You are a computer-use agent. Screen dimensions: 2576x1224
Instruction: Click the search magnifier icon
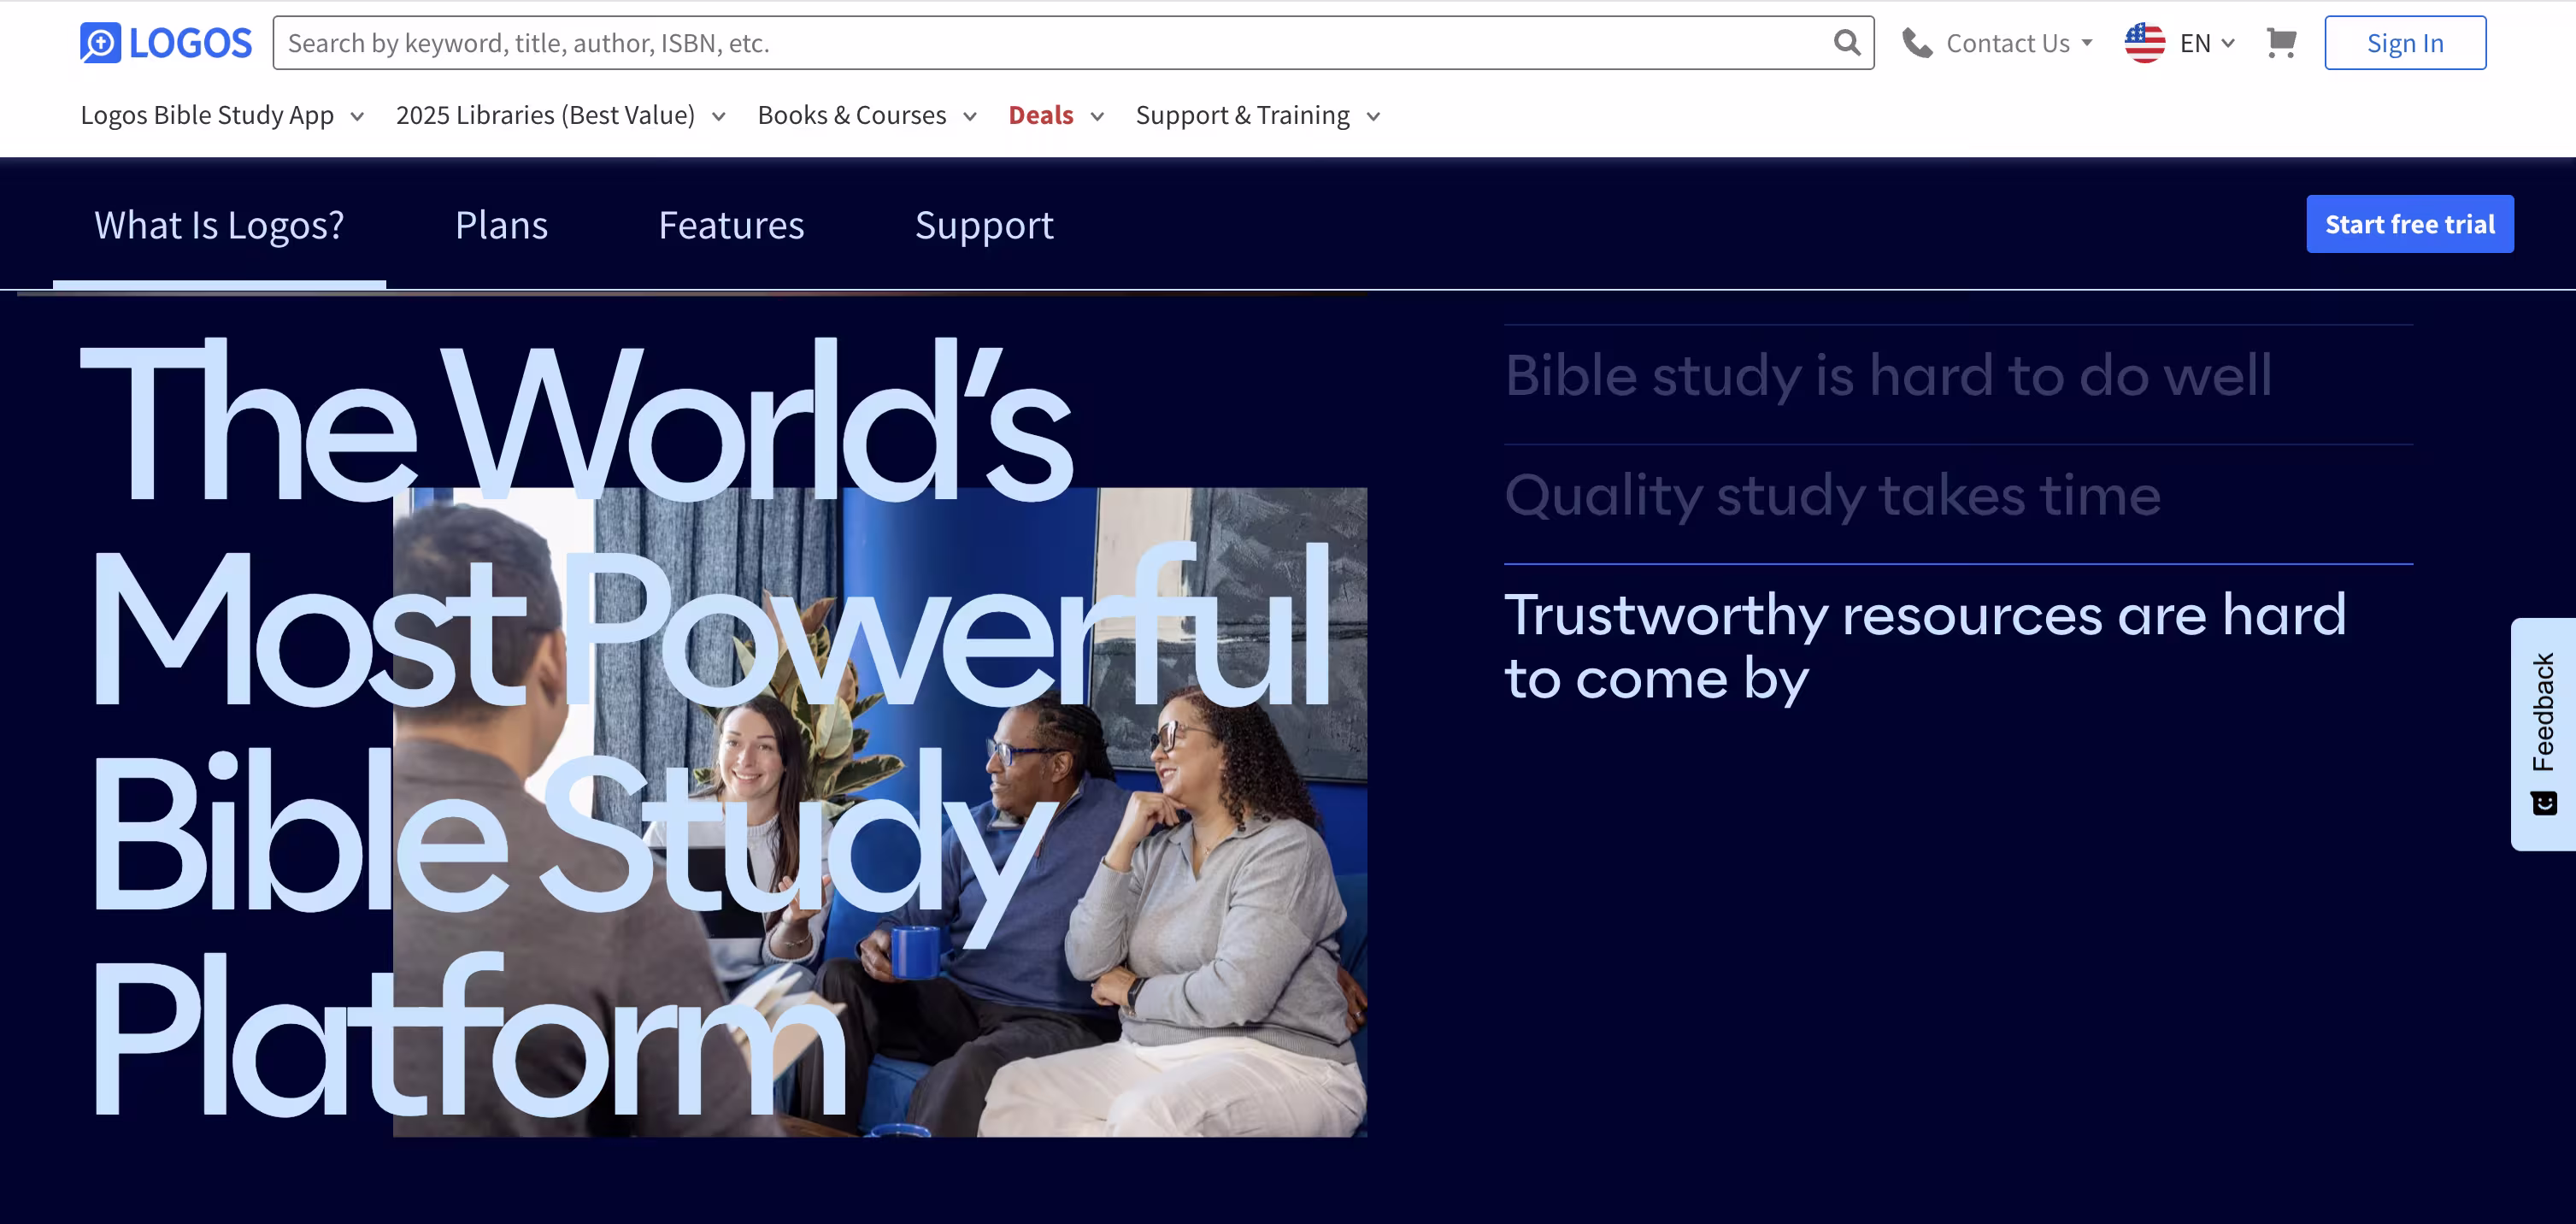(x=1846, y=43)
